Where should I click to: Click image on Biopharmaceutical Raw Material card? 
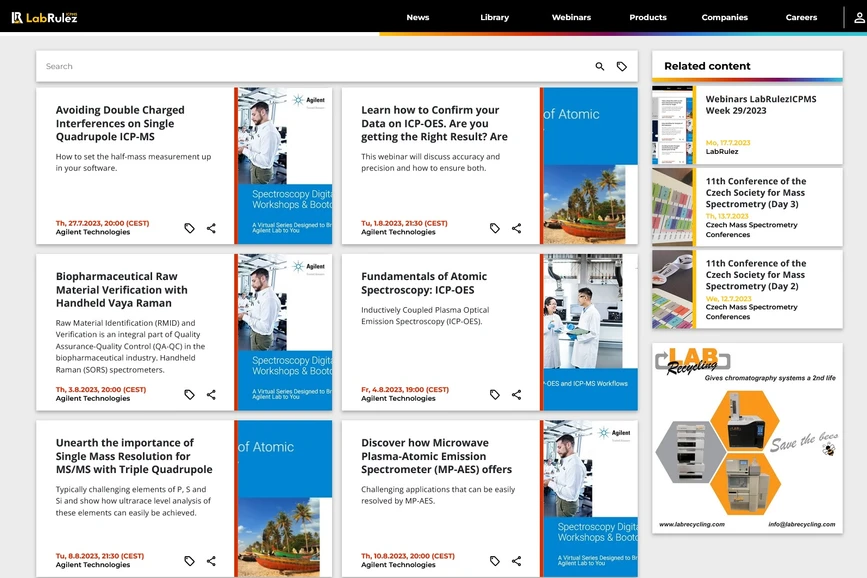click(285, 332)
